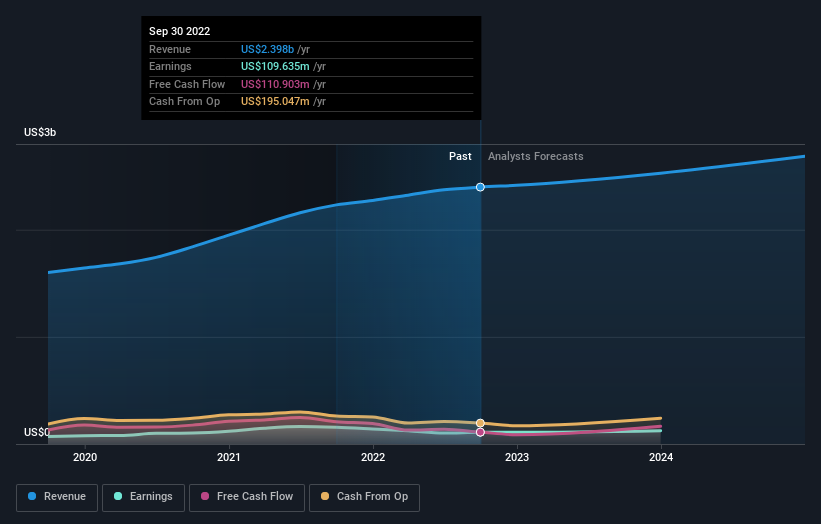Screen dimensions: 821x524
Task: Click the US$0 y-axis label
Action: pyautogui.click(x=37, y=432)
